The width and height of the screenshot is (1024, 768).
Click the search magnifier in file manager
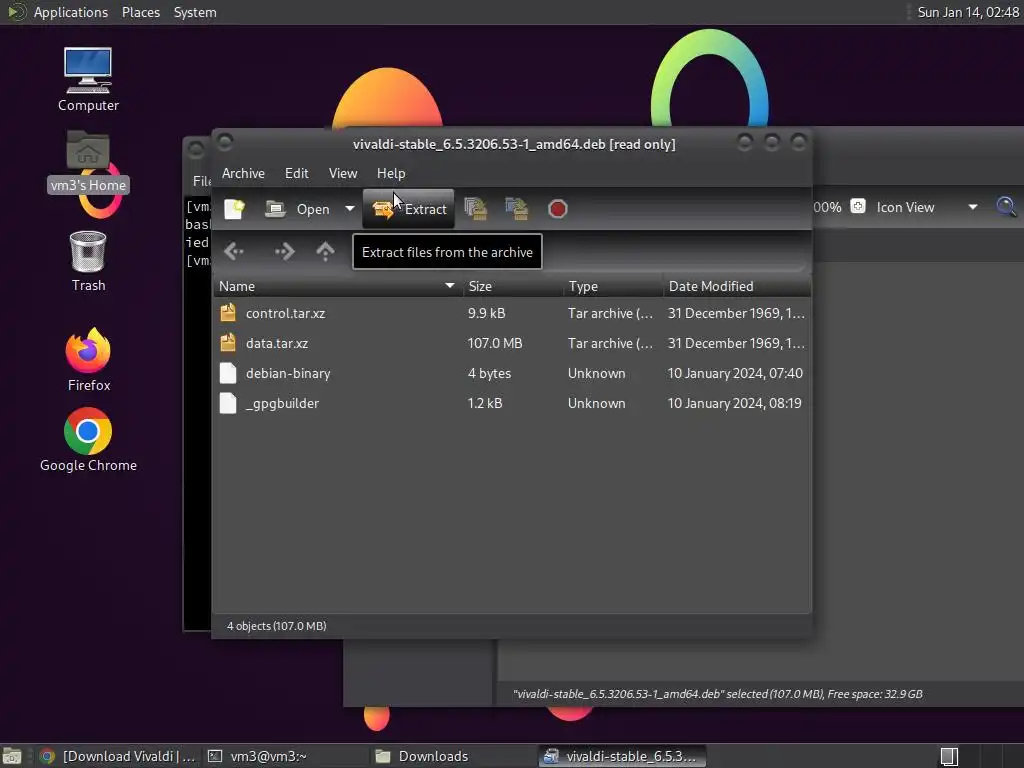pos(1006,207)
